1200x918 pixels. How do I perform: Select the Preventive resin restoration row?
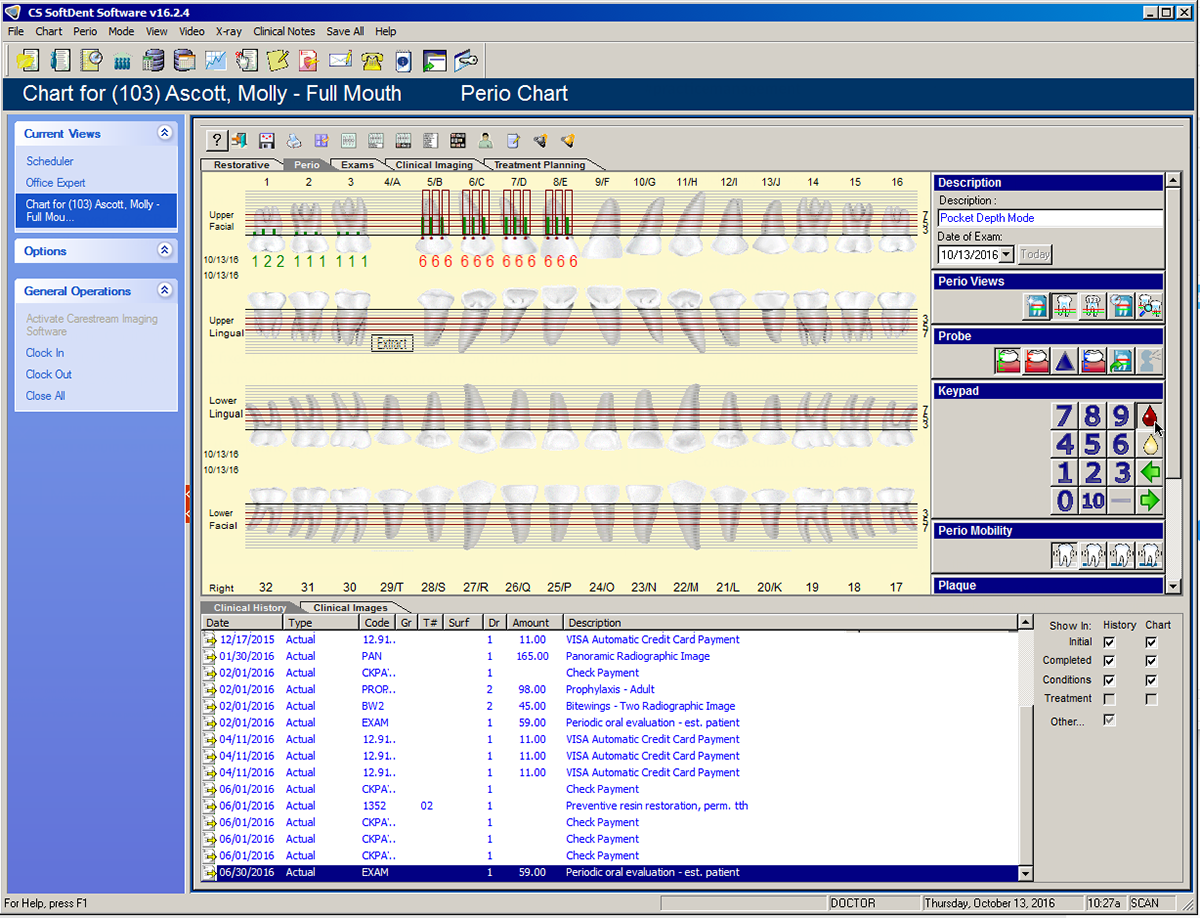[x=610, y=806]
